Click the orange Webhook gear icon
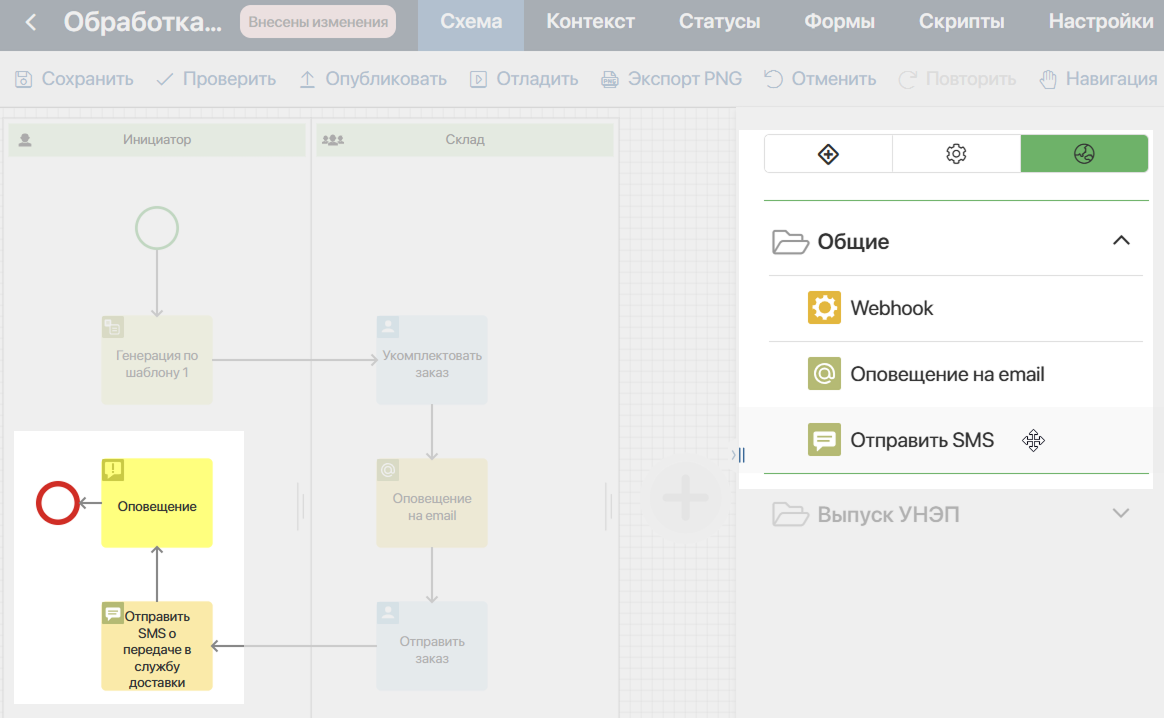The width and height of the screenshot is (1164, 718). tap(824, 307)
